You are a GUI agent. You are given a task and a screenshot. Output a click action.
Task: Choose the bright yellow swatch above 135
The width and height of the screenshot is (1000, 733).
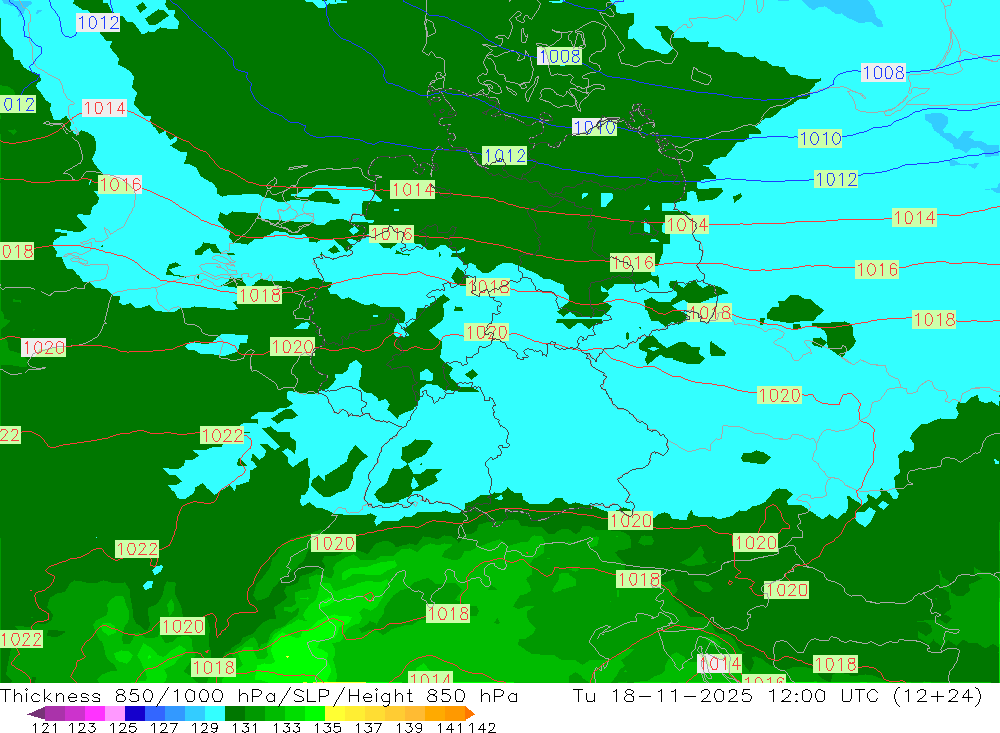point(335,713)
